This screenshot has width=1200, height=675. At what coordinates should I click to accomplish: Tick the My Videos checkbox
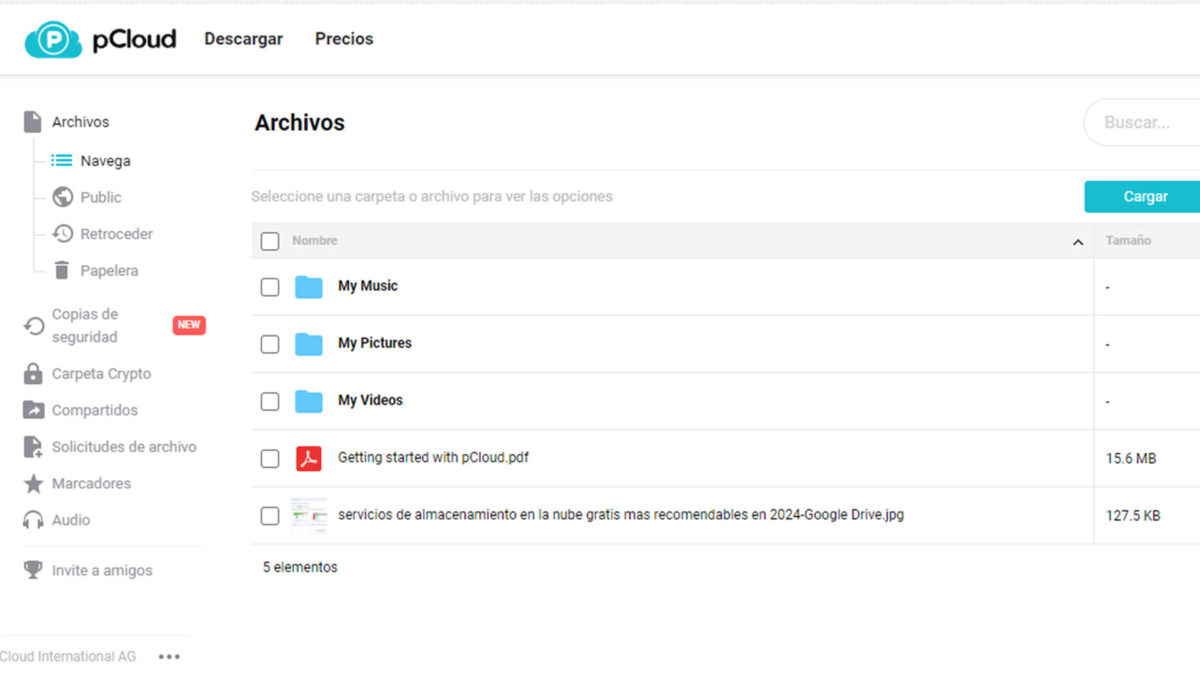tap(270, 401)
